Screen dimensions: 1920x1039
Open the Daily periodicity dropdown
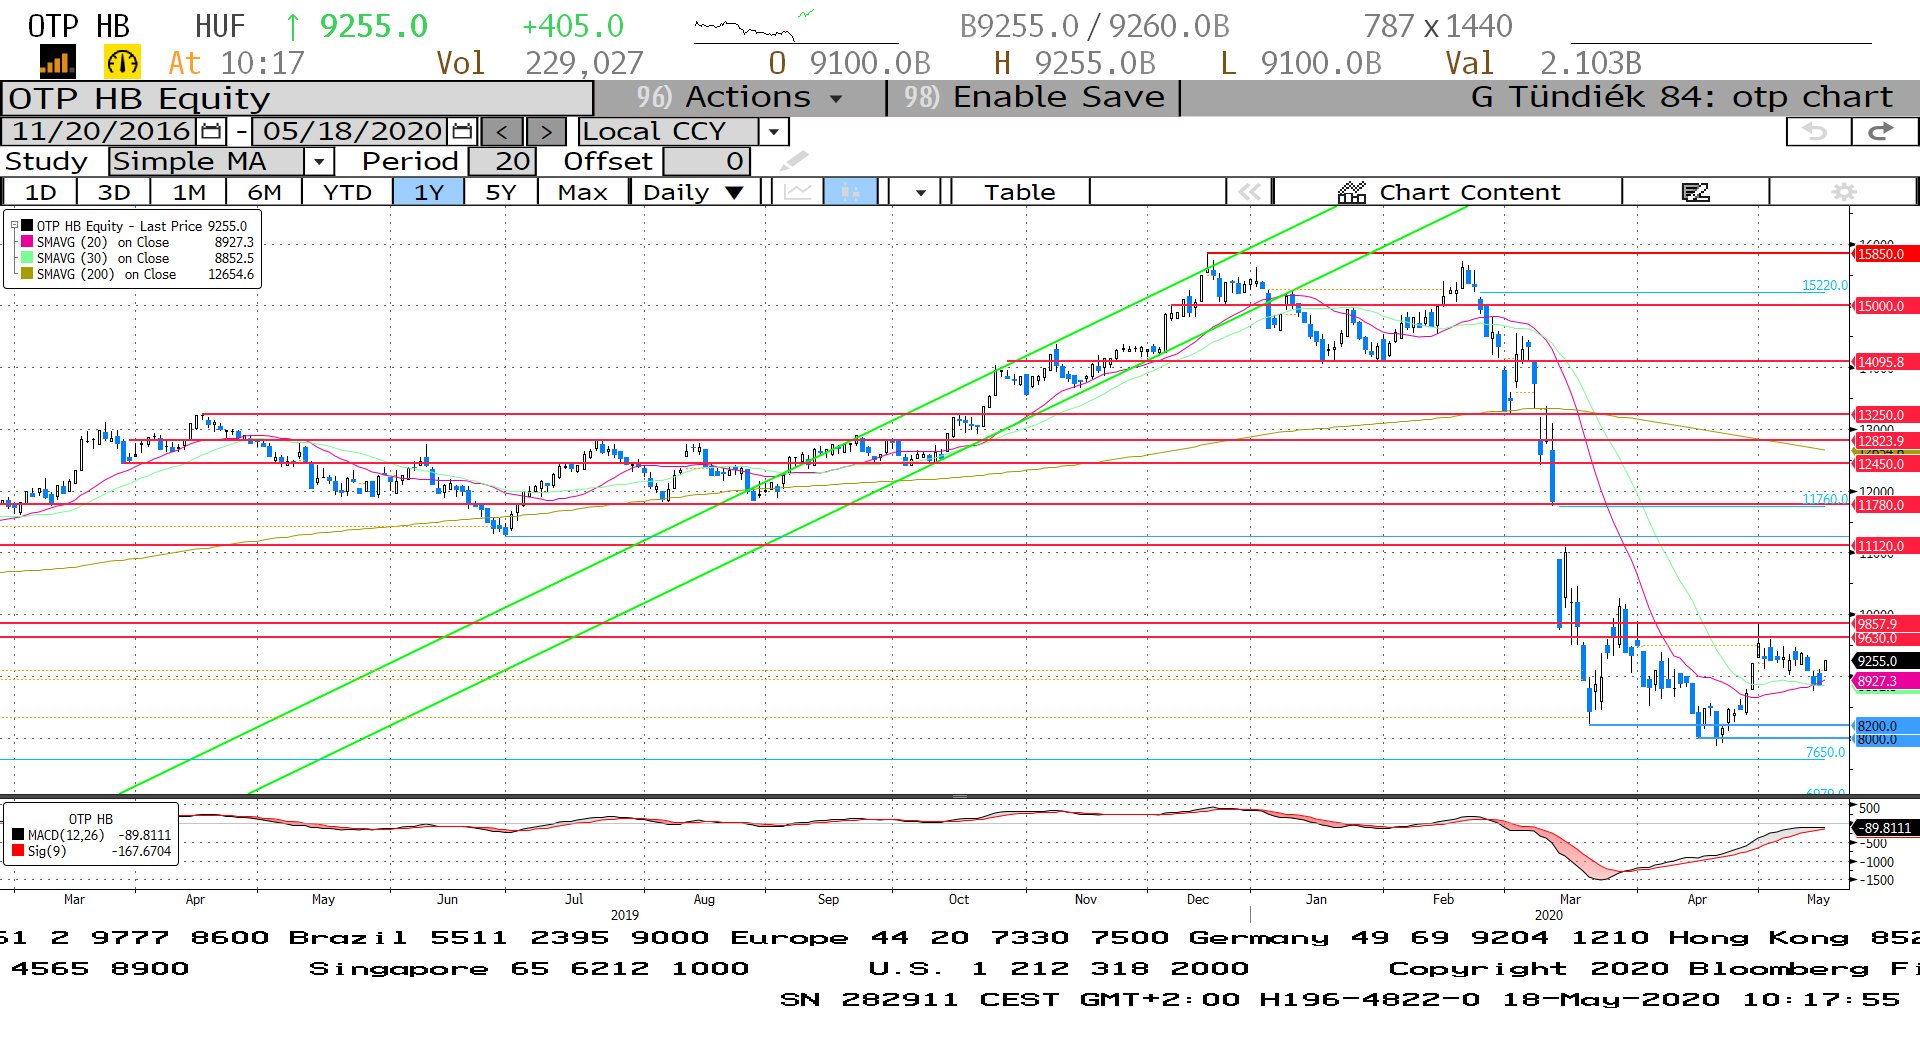pos(694,192)
